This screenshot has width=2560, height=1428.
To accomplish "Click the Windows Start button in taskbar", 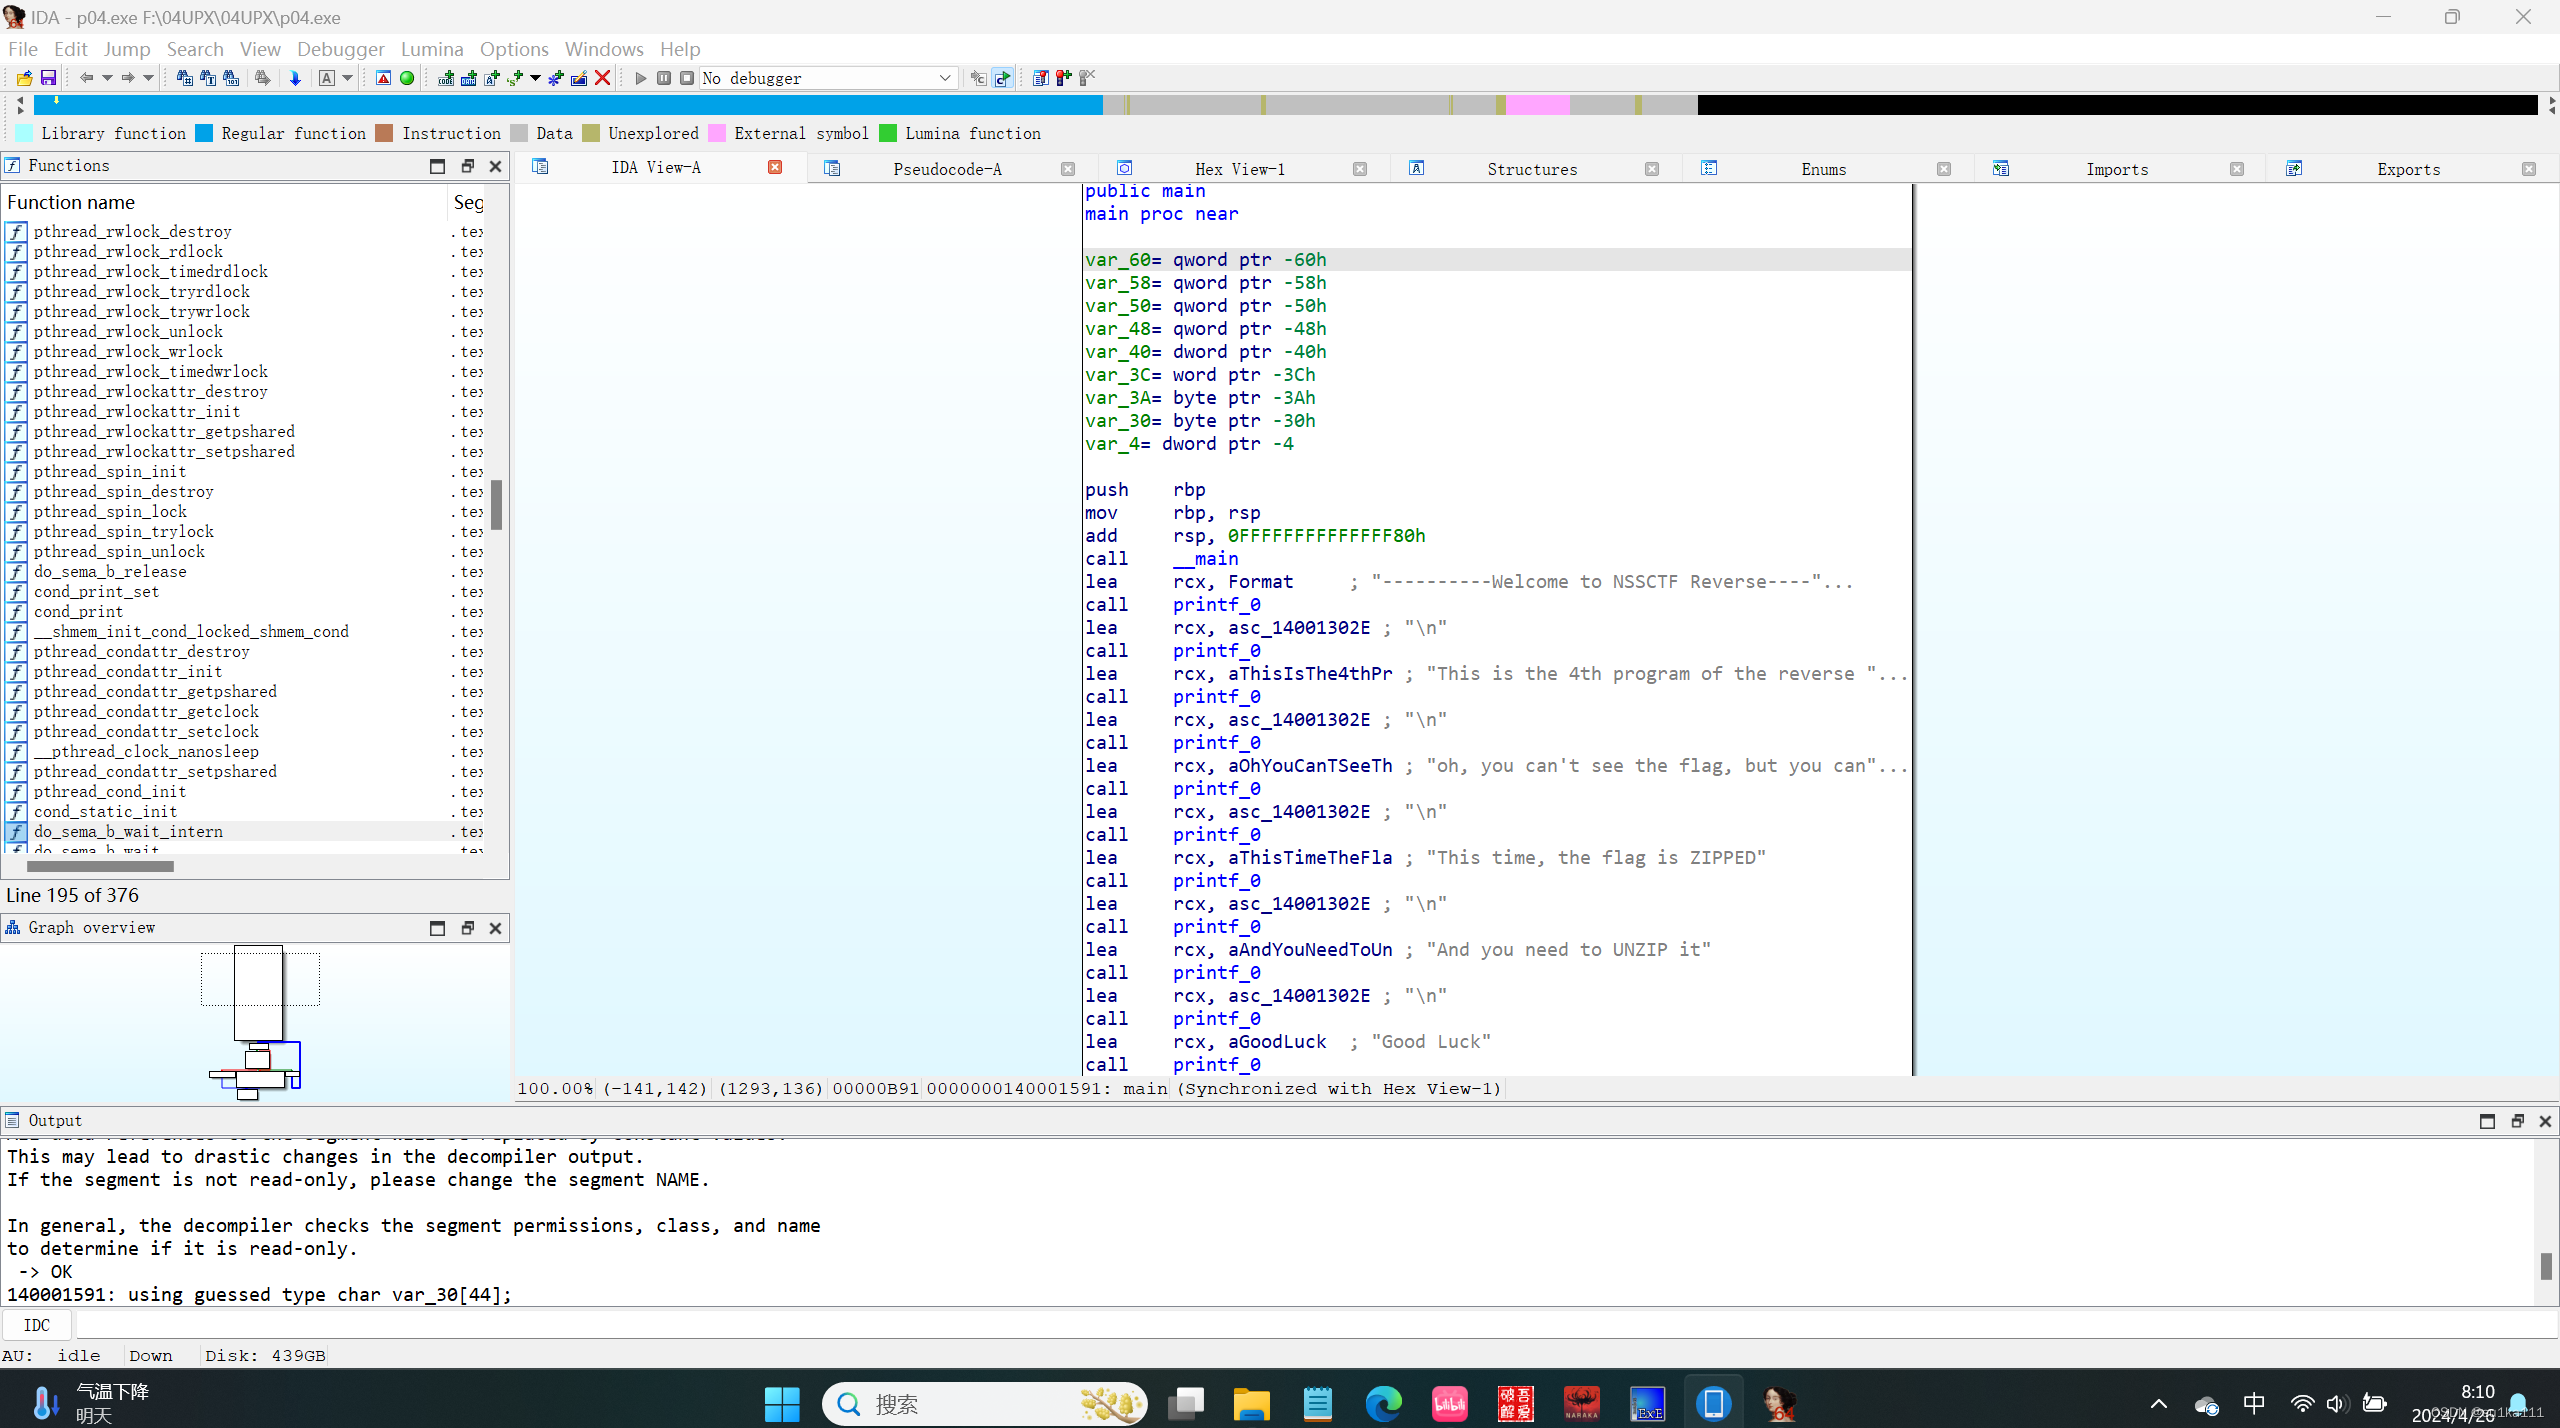I will pos(782,1404).
